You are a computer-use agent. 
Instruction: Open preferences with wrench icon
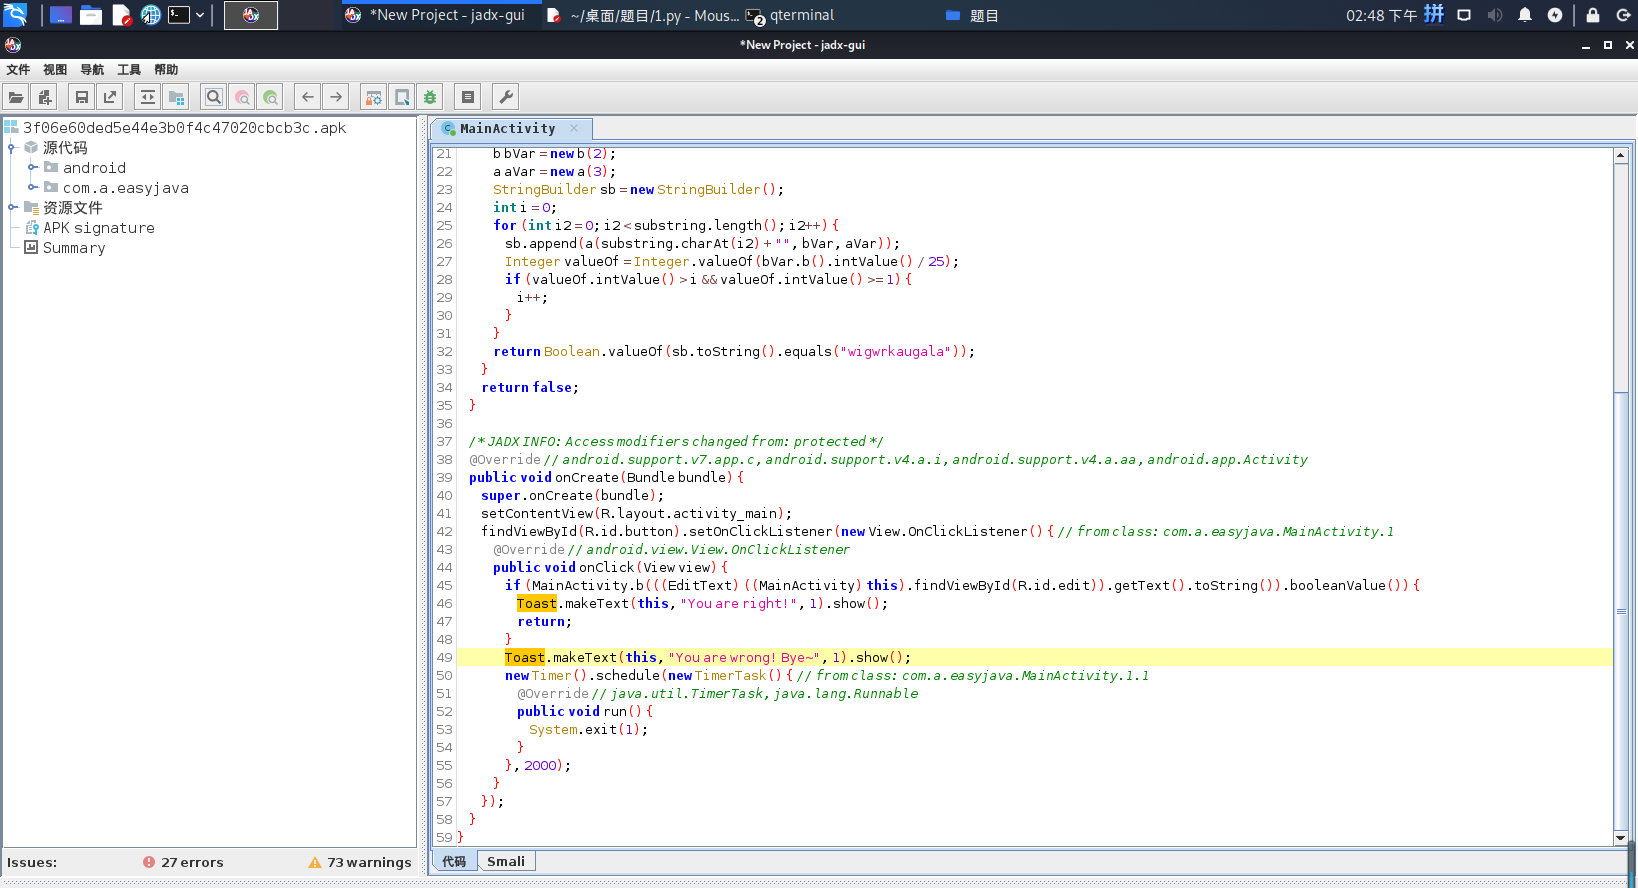point(506,97)
